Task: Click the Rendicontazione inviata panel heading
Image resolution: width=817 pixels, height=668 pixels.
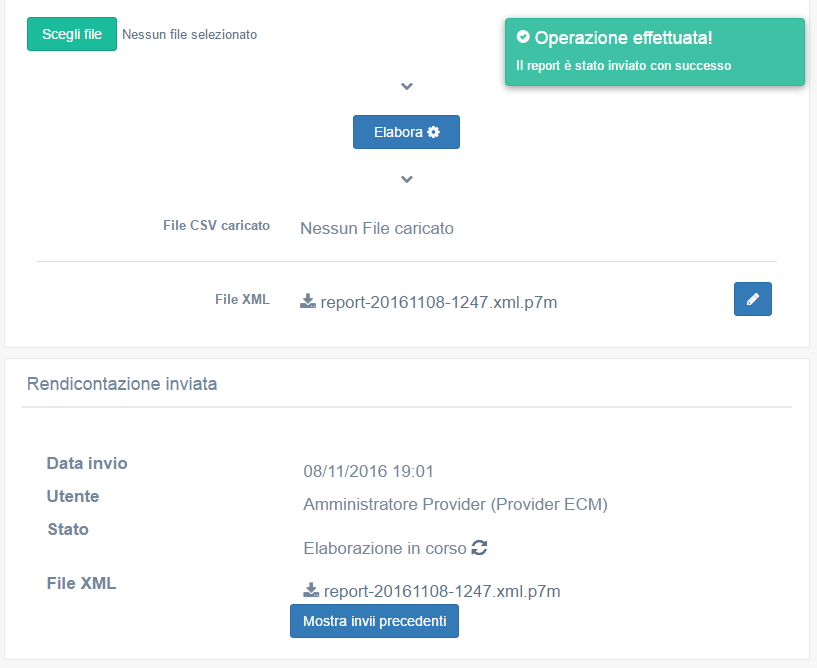Action: click(x=121, y=383)
